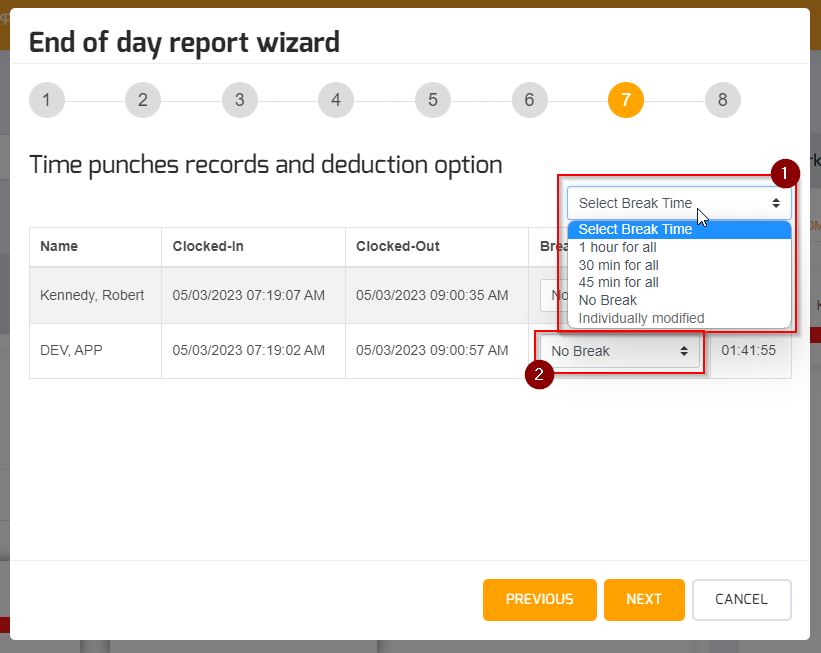Screen dimensions: 821x653
Task: Click the NEXT button
Action: [644, 599]
